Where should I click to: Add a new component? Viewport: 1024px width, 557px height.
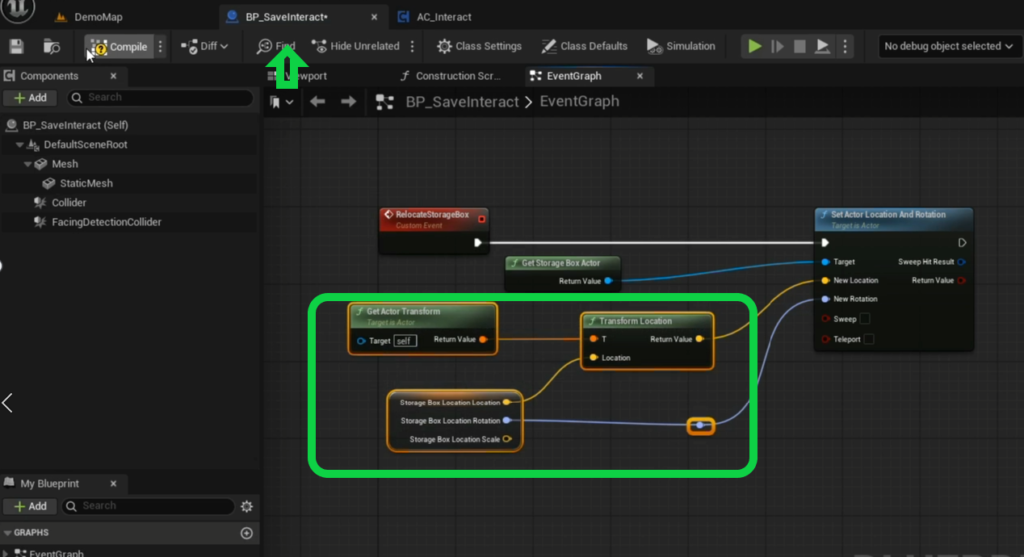click(30, 97)
